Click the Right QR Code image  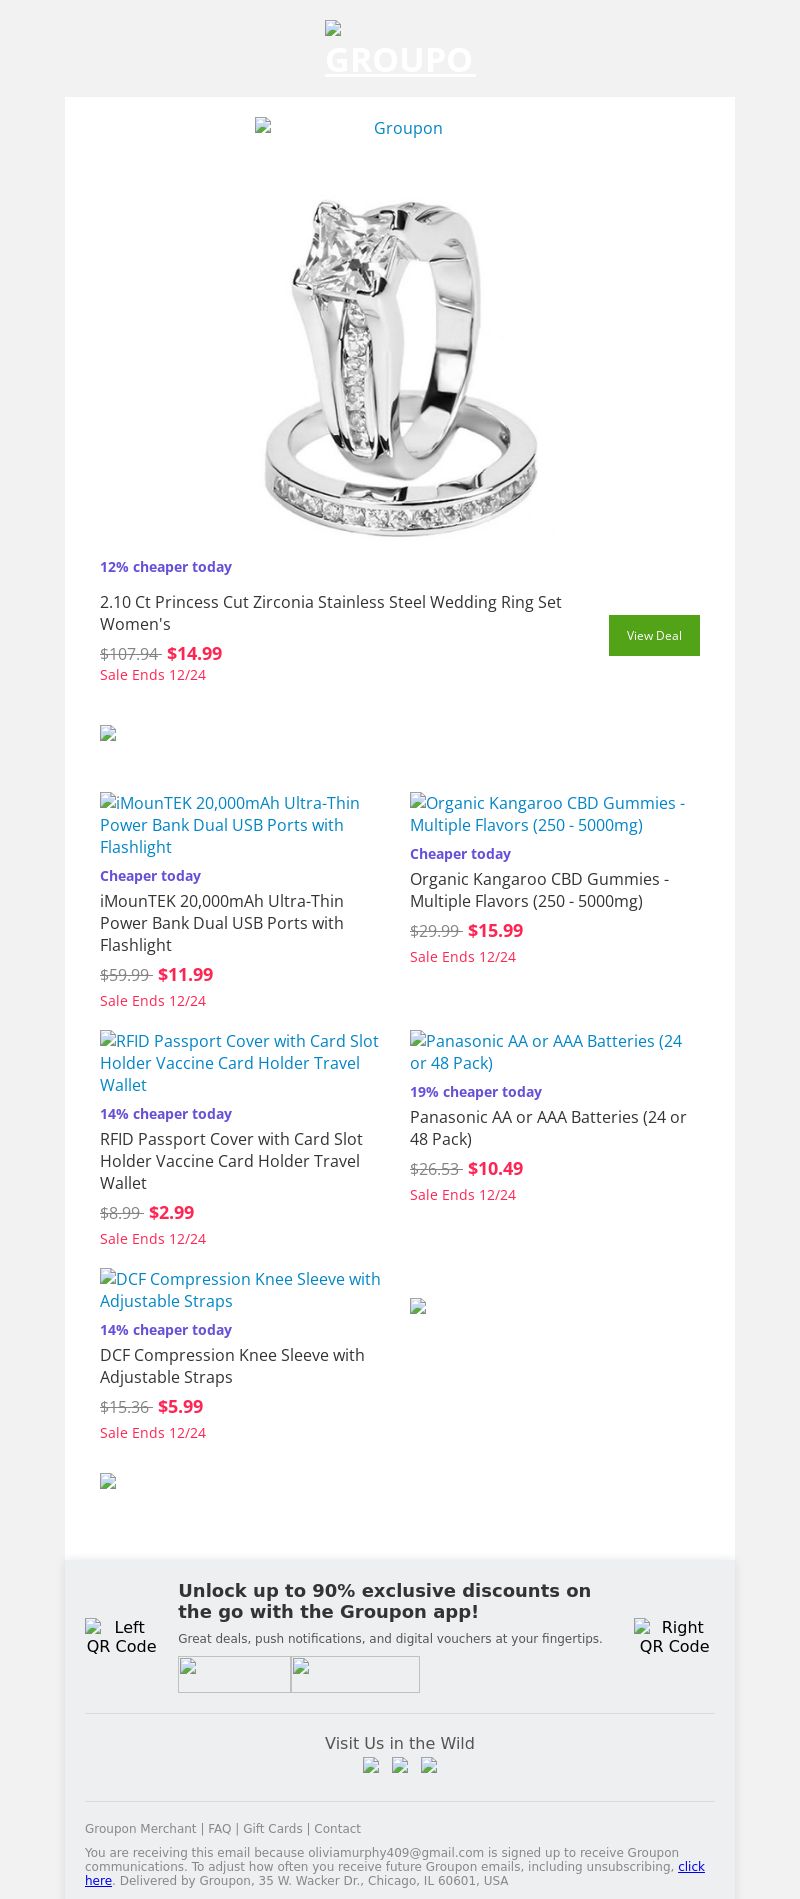[674, 1637]
